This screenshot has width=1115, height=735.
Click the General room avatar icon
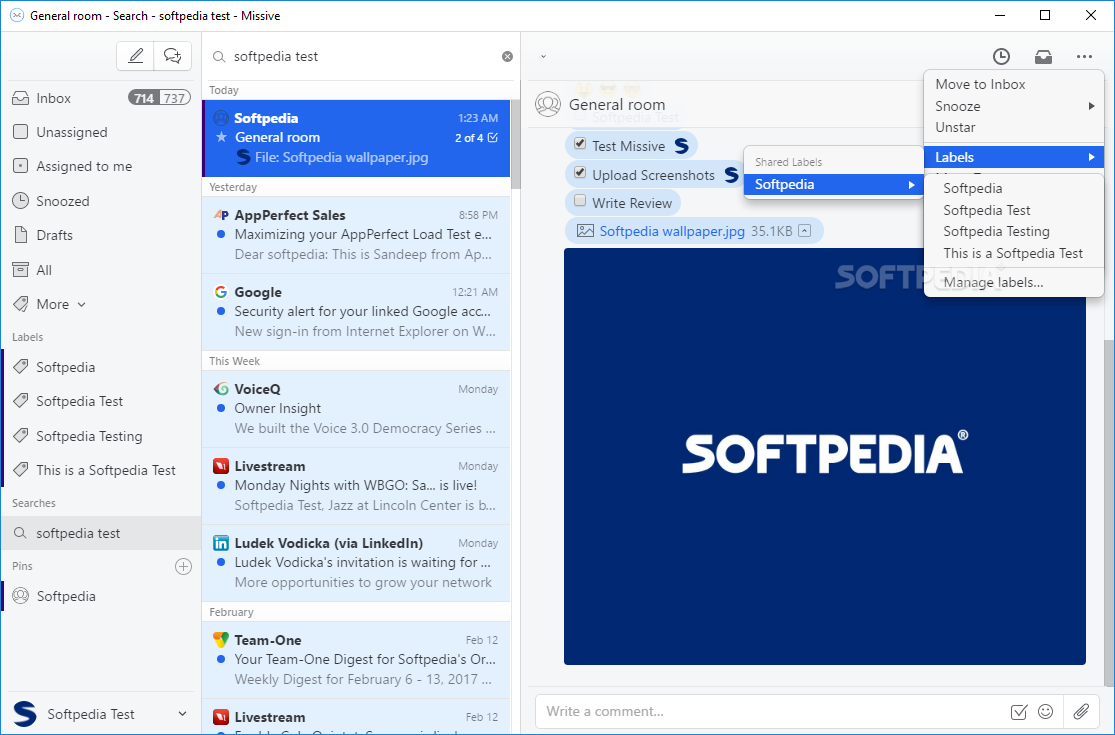coord(548,104)
